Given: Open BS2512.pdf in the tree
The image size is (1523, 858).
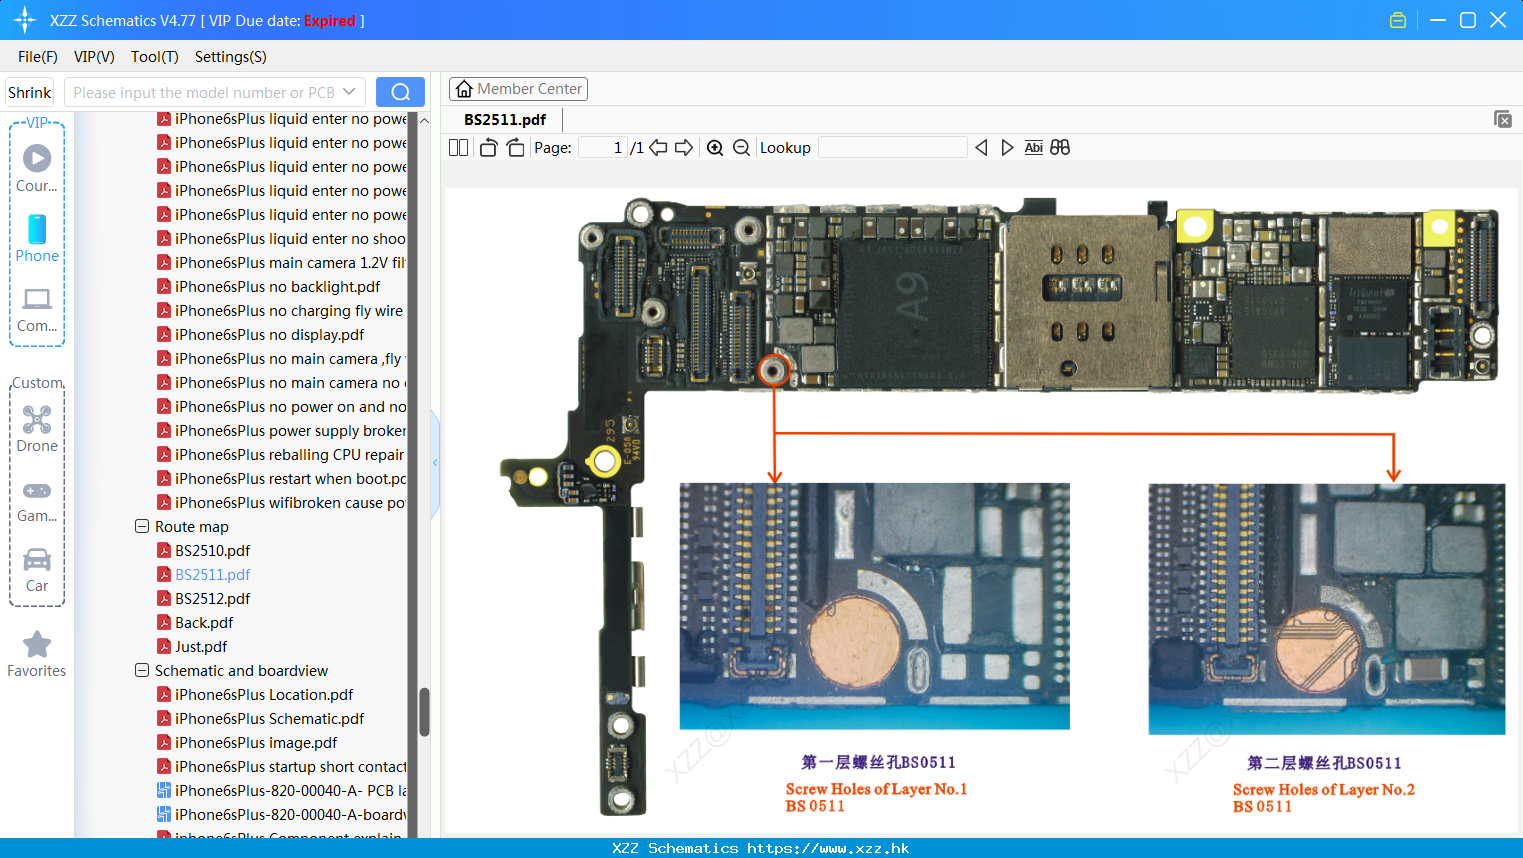Looking at the screenshot, I should 212,599.
